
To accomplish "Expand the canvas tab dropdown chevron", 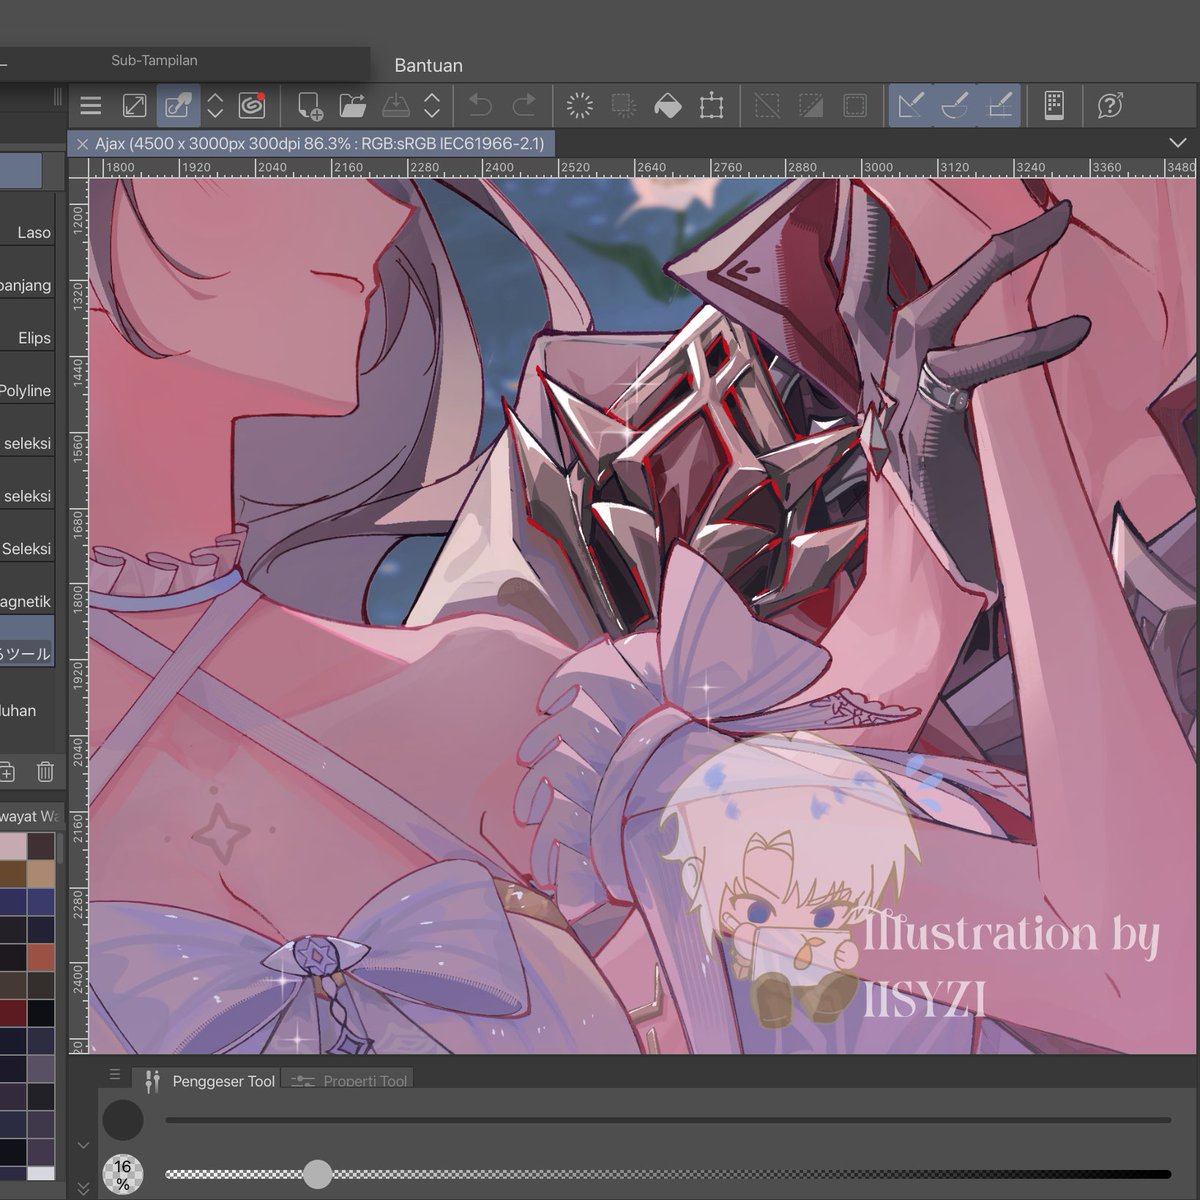I will 1178,143.
